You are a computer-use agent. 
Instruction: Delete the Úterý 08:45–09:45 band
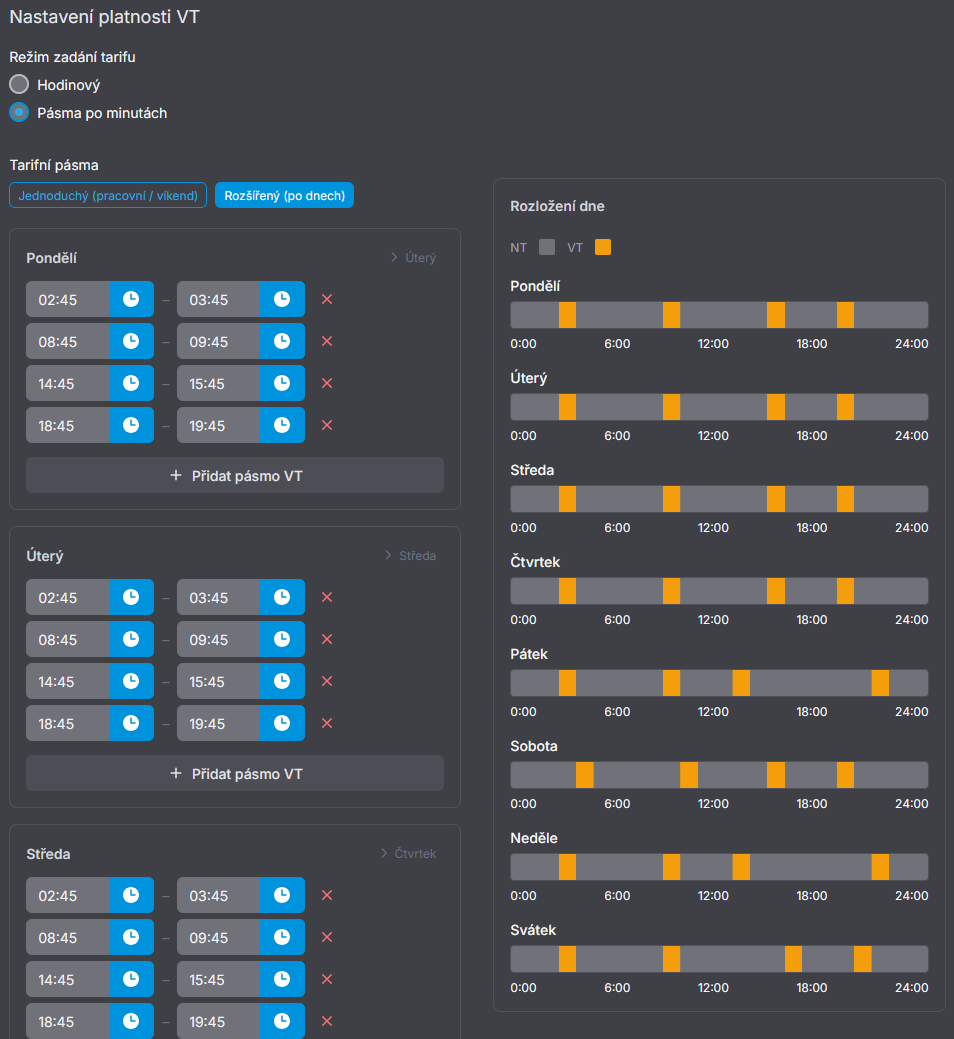(x=326, y=639)
